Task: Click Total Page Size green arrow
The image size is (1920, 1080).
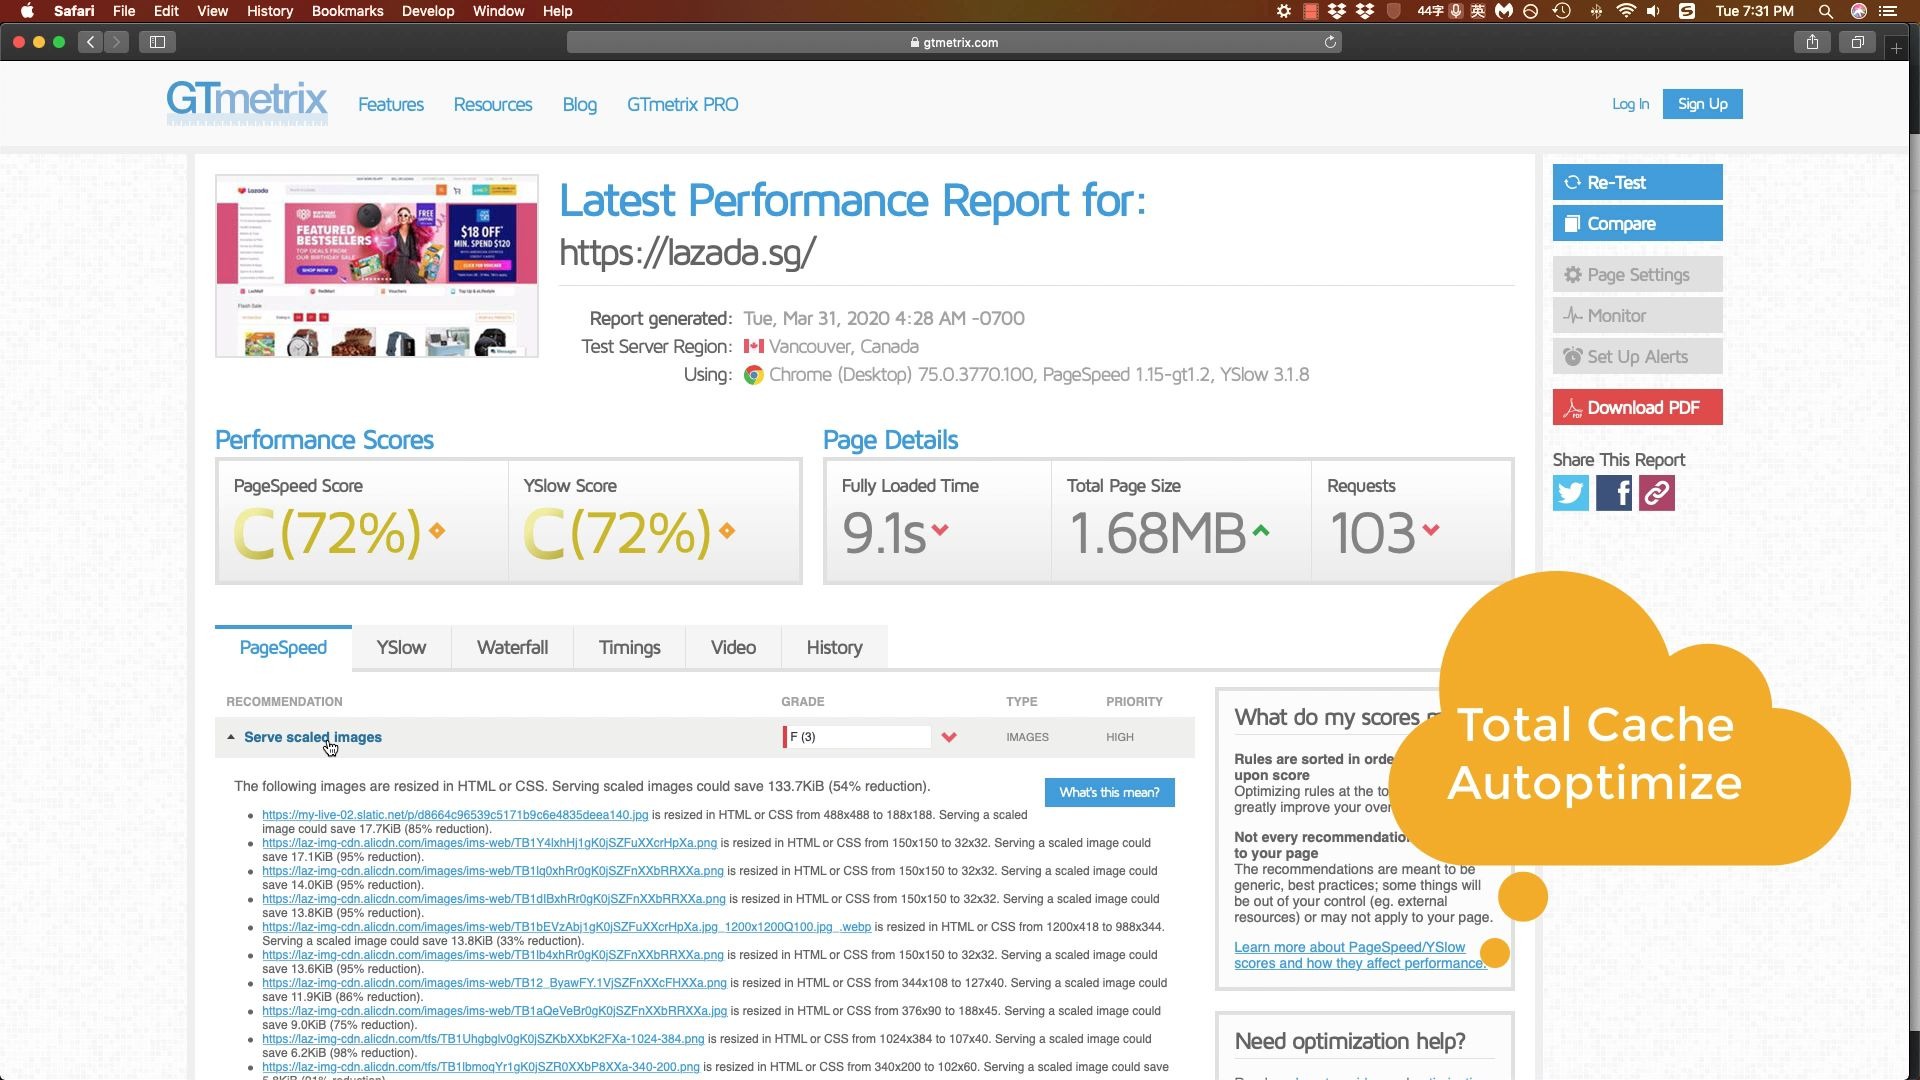Action: (x=1261, y=531)
